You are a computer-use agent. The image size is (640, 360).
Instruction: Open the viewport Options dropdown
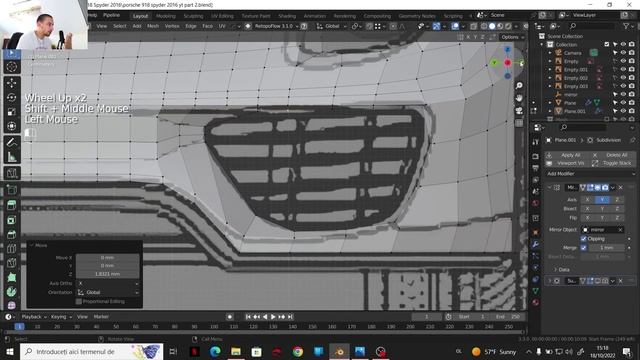point(512,37)
